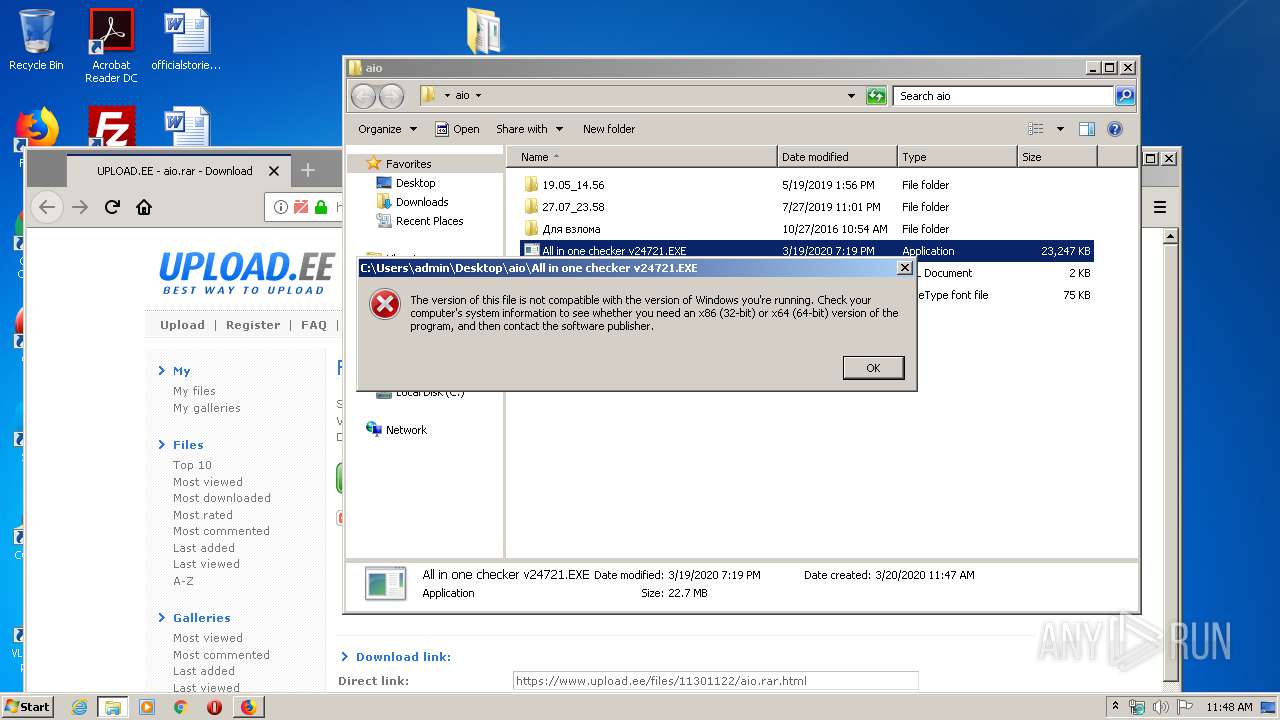Click the Firefox reload button
This screenshot has height=720, width=1280.
point(112,207)
